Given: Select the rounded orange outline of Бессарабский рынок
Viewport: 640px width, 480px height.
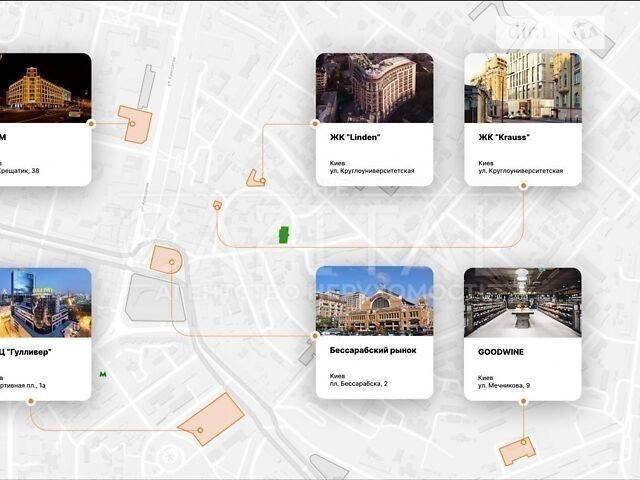Looking at the screenshot, I should (166, 260).
